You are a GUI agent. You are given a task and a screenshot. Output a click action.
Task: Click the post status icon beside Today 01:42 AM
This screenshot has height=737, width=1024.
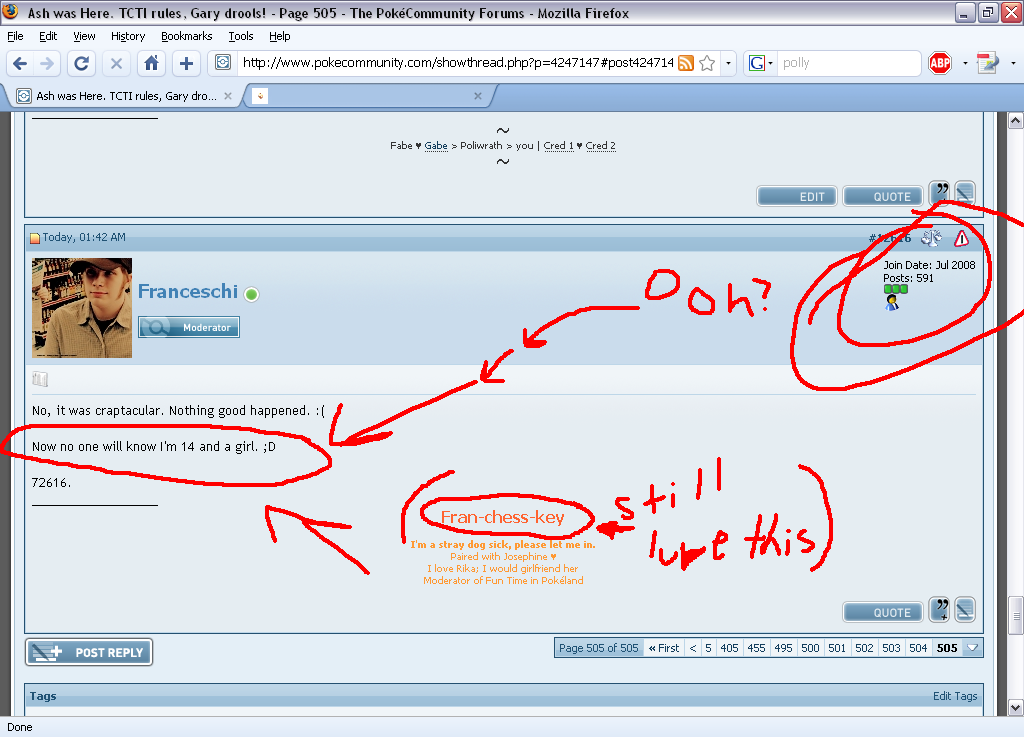[x=35, y=238]
